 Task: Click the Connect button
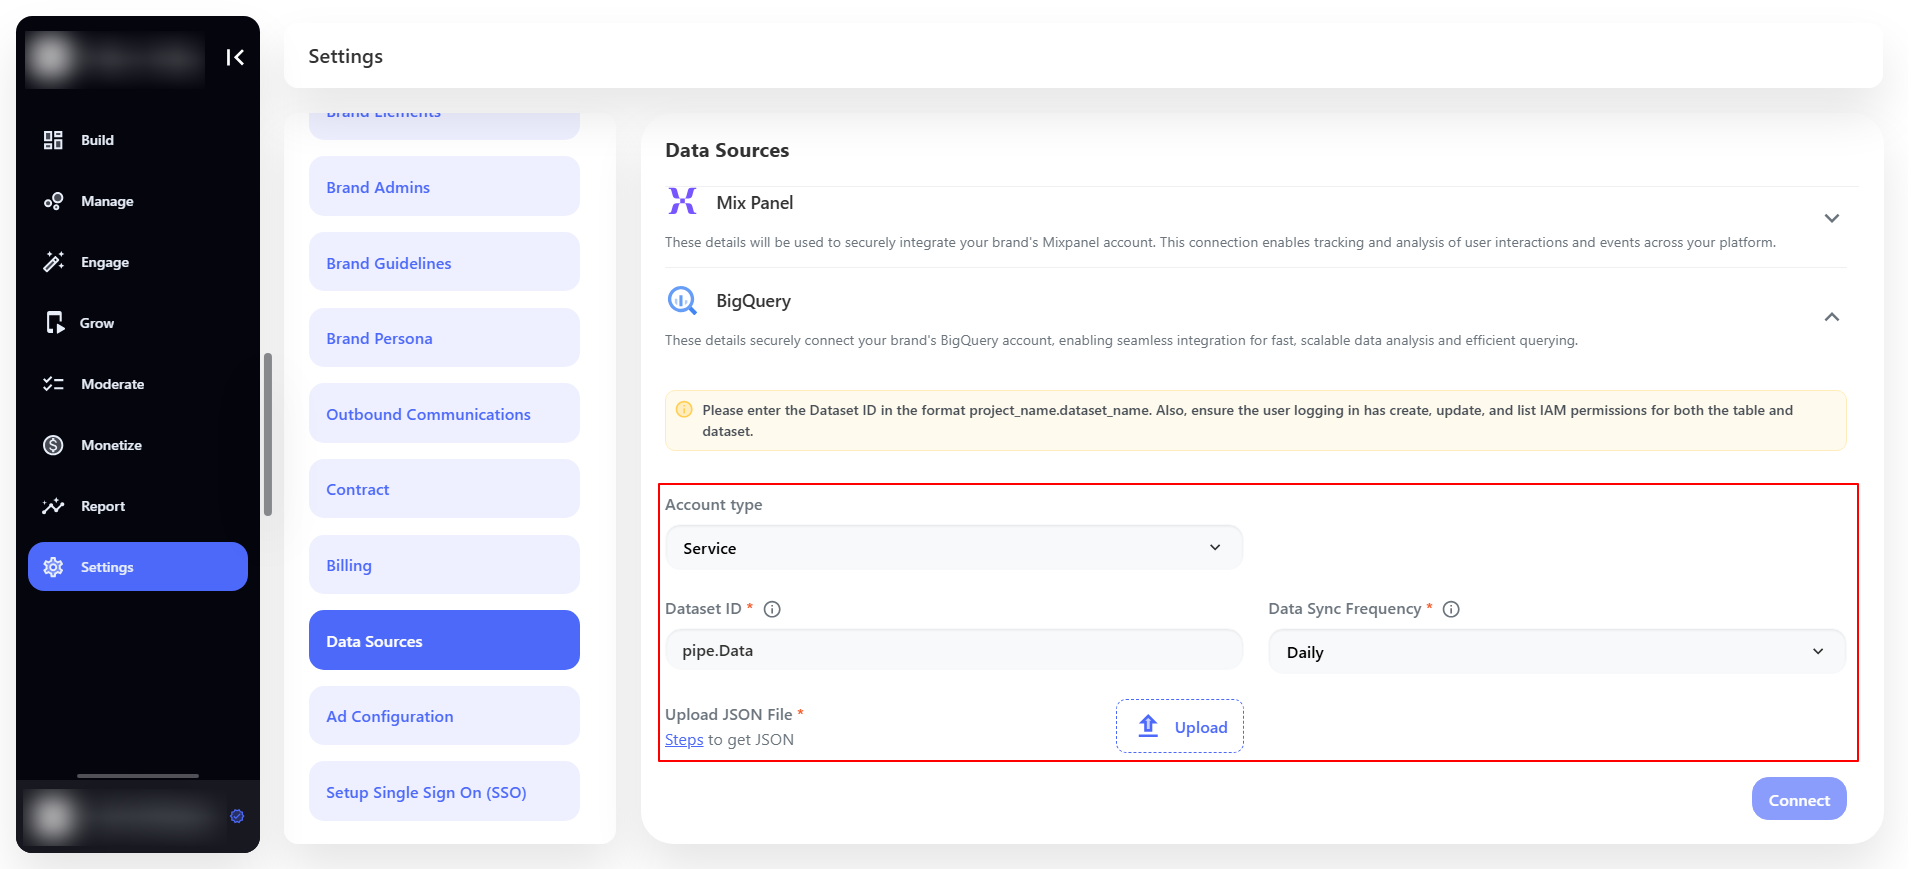pos(1799,799)
